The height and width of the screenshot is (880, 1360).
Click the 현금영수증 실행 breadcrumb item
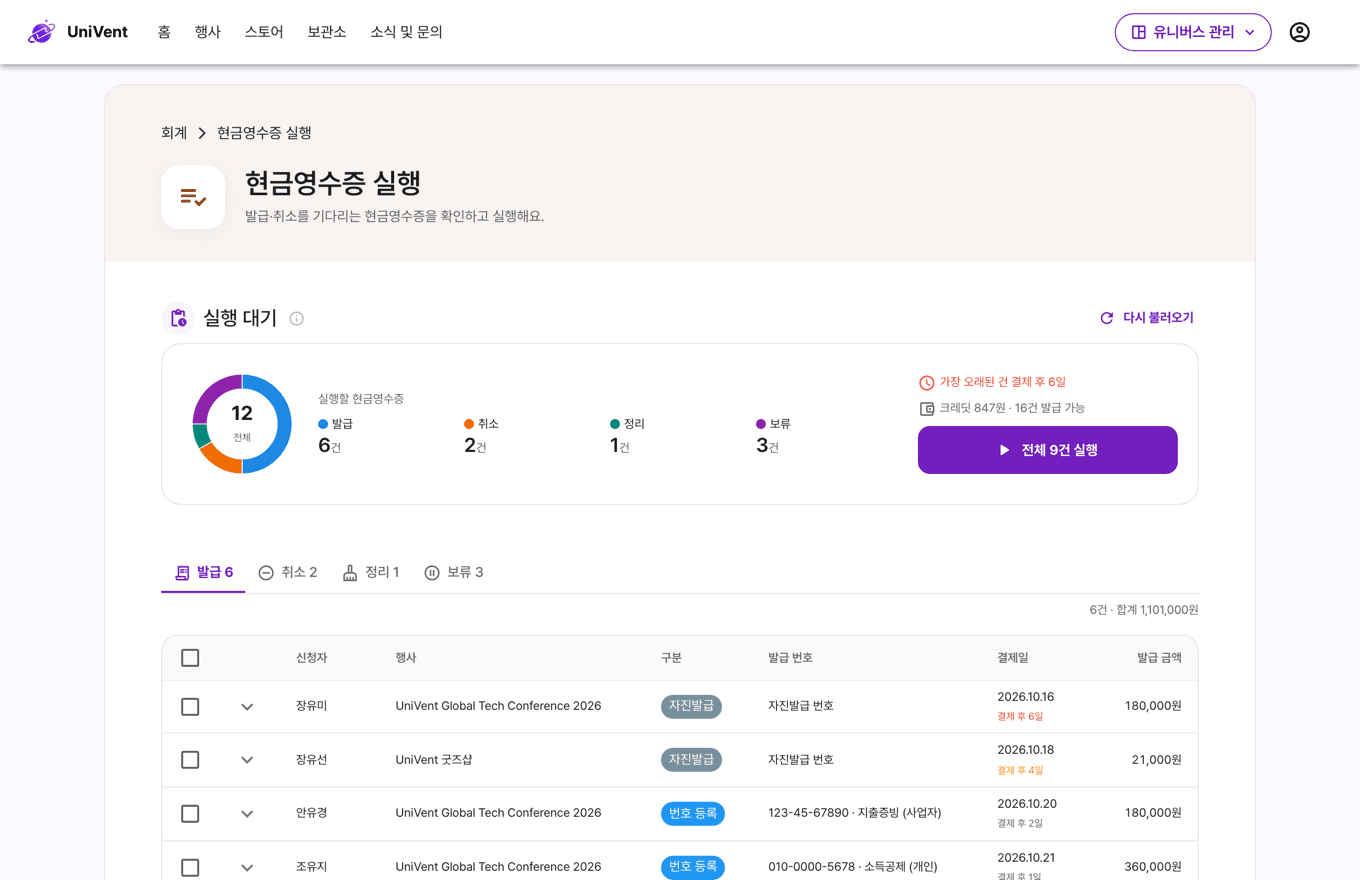coord(264,133)
